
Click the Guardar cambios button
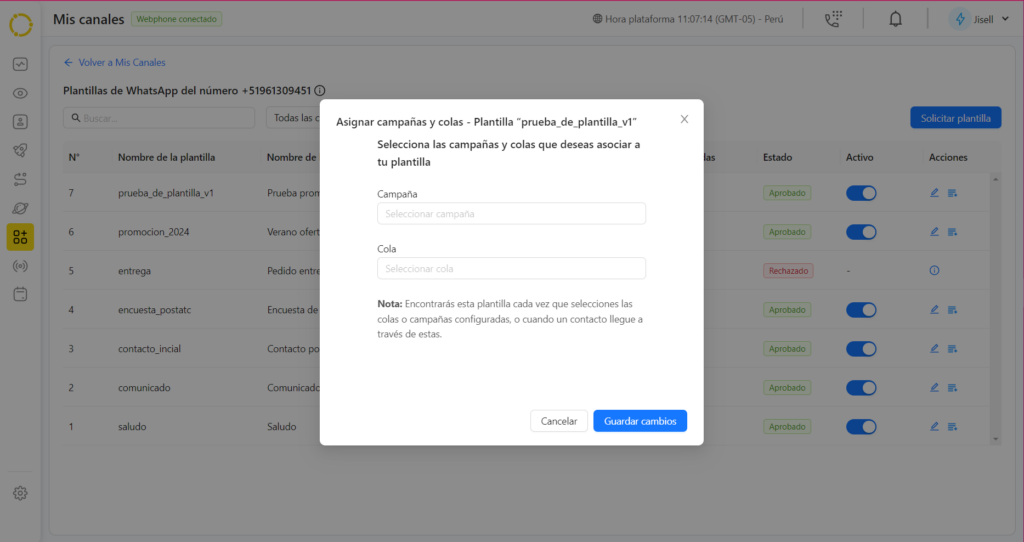639,421
